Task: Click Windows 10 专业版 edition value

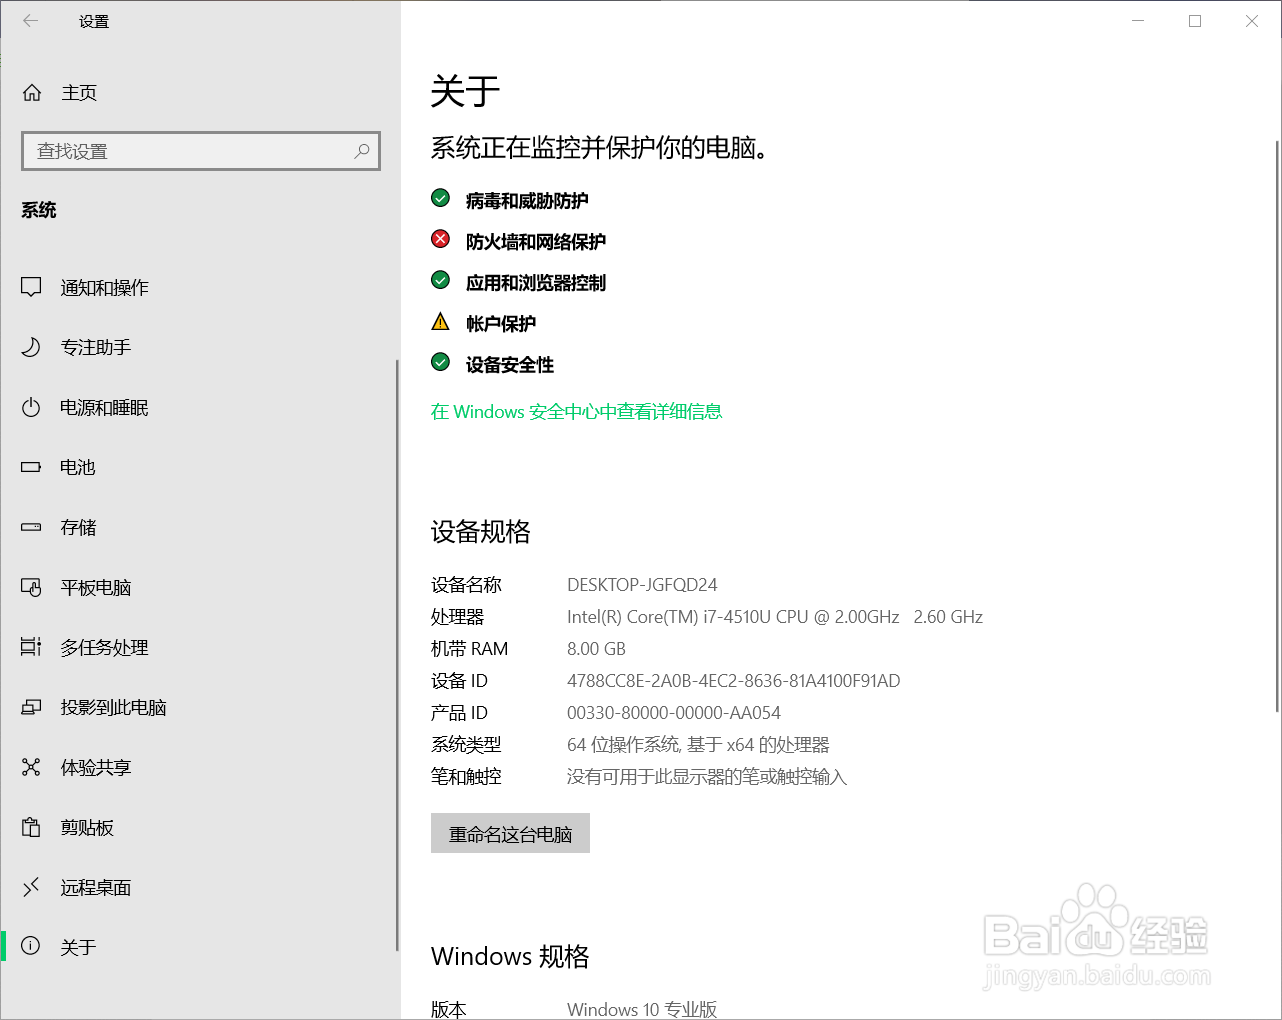Action: click(642, 1008)
